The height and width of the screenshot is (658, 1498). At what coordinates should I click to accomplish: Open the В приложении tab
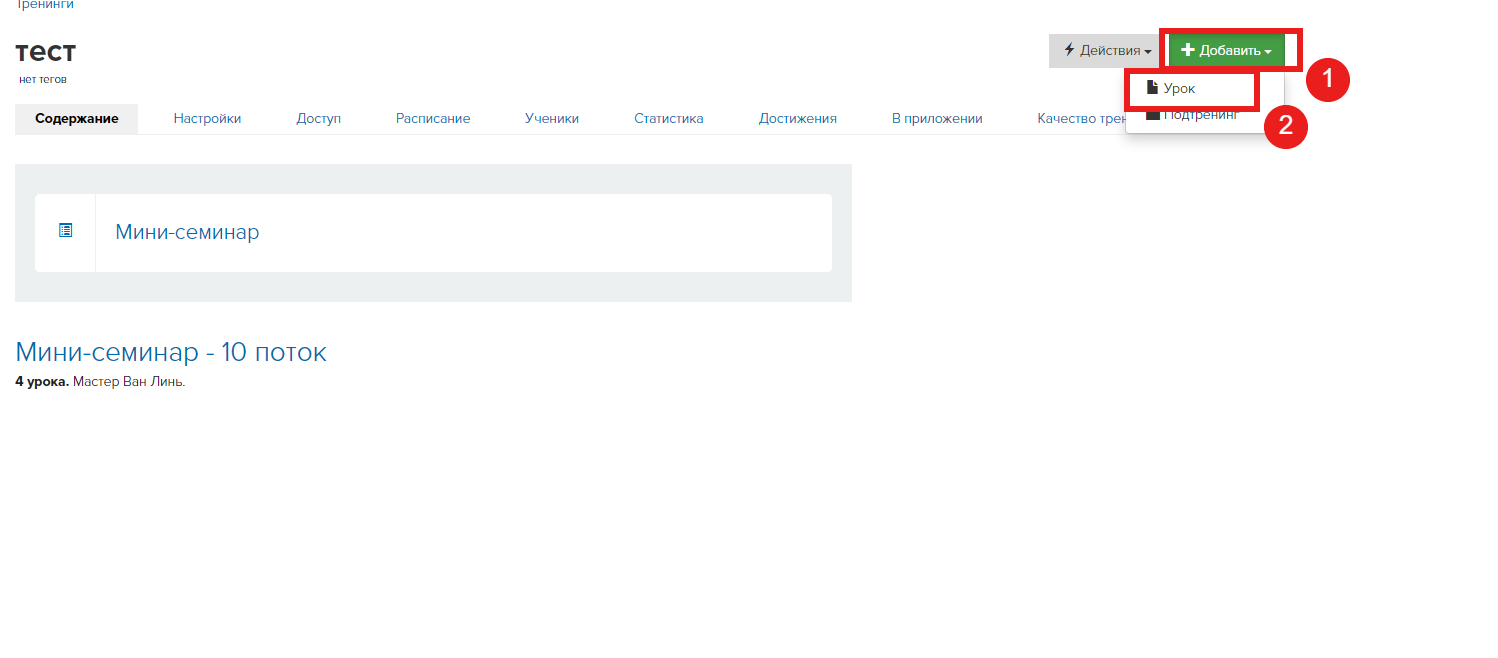tap(935, 117)
